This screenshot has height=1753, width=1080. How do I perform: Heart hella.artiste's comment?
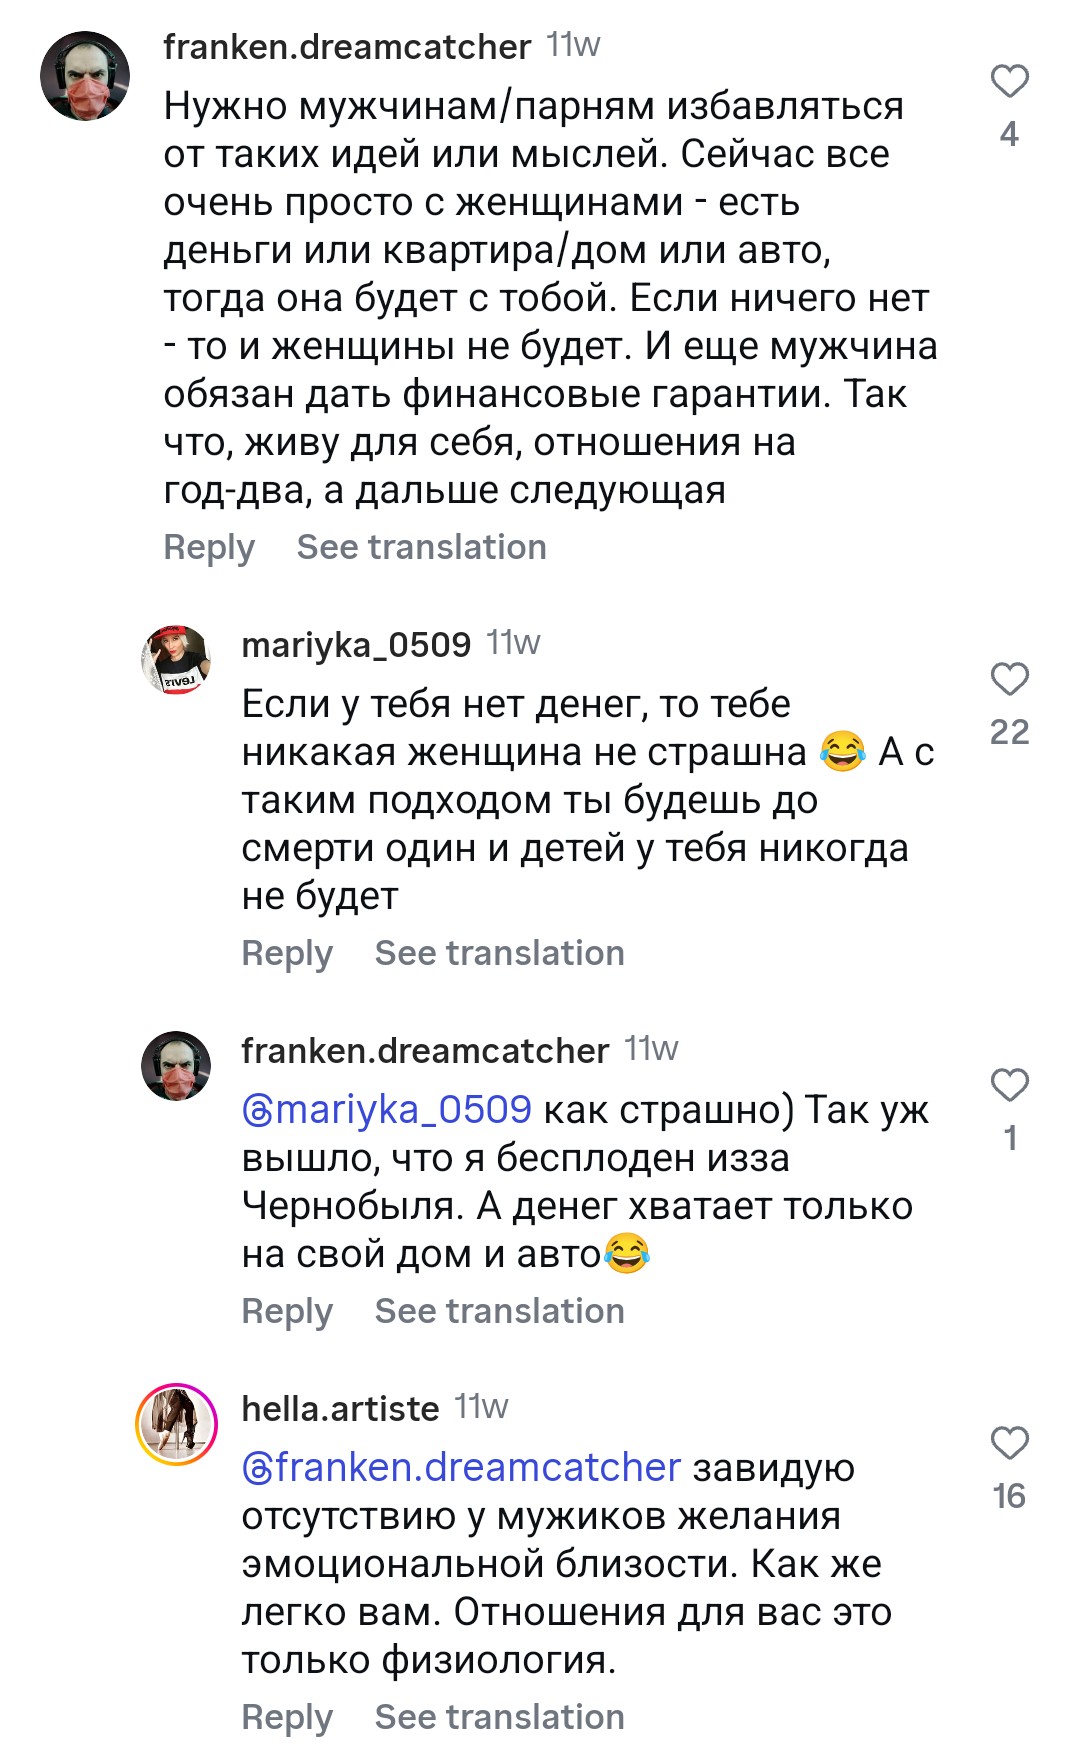1009,1443
